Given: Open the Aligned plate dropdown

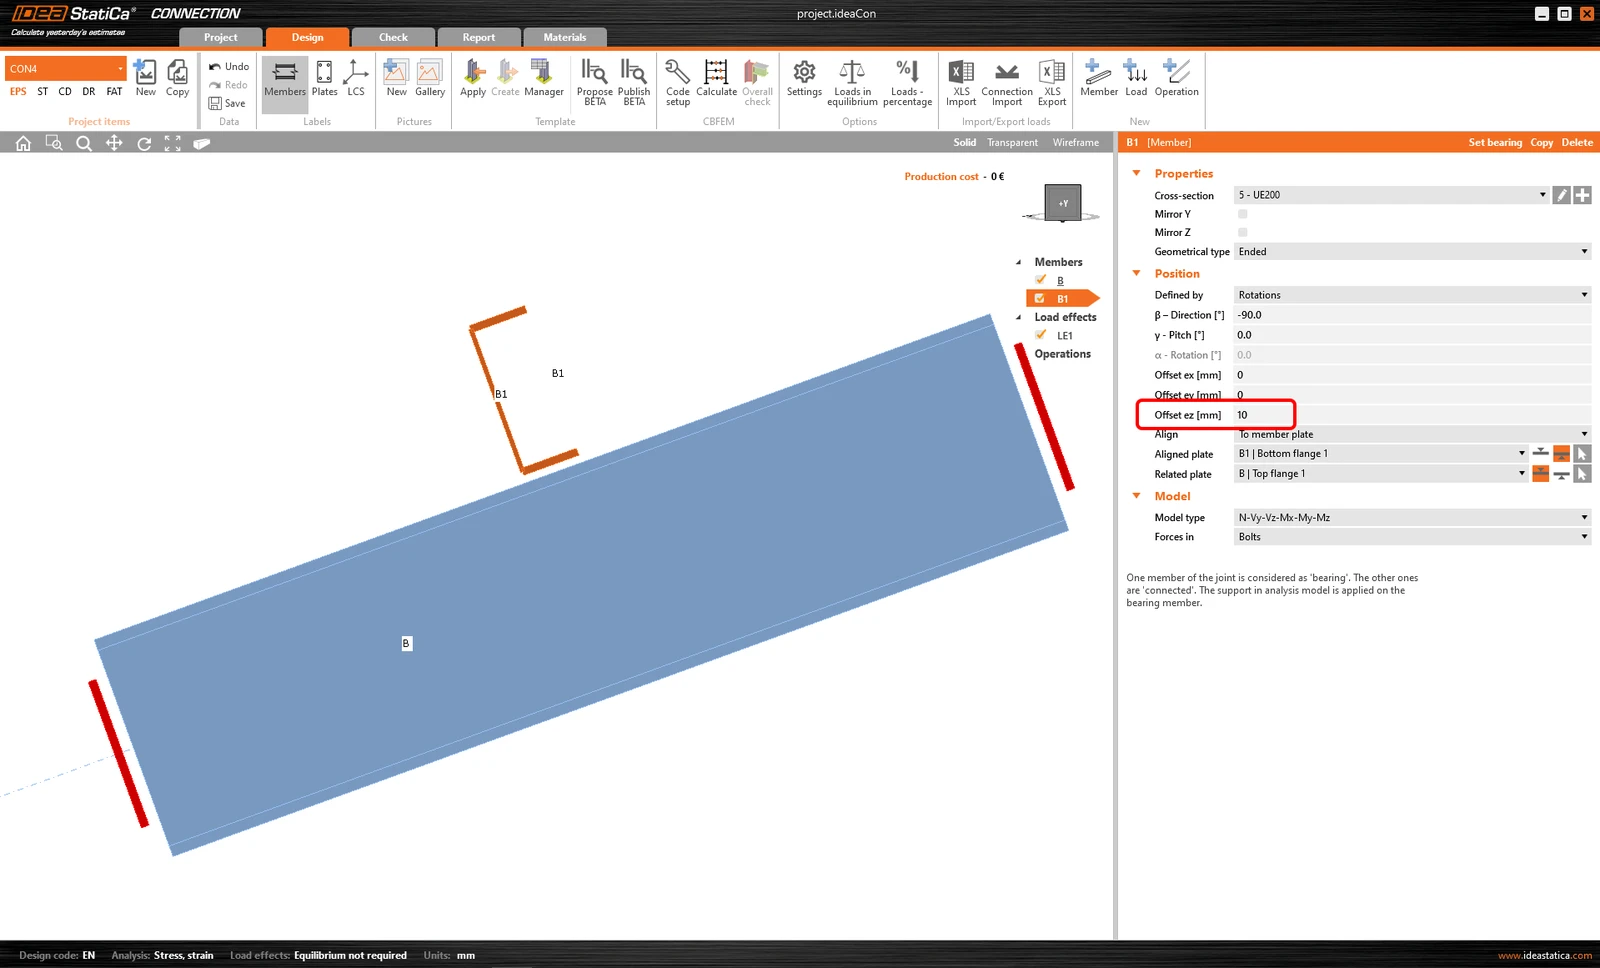Looking at the screenshot, I should 1381,454.
